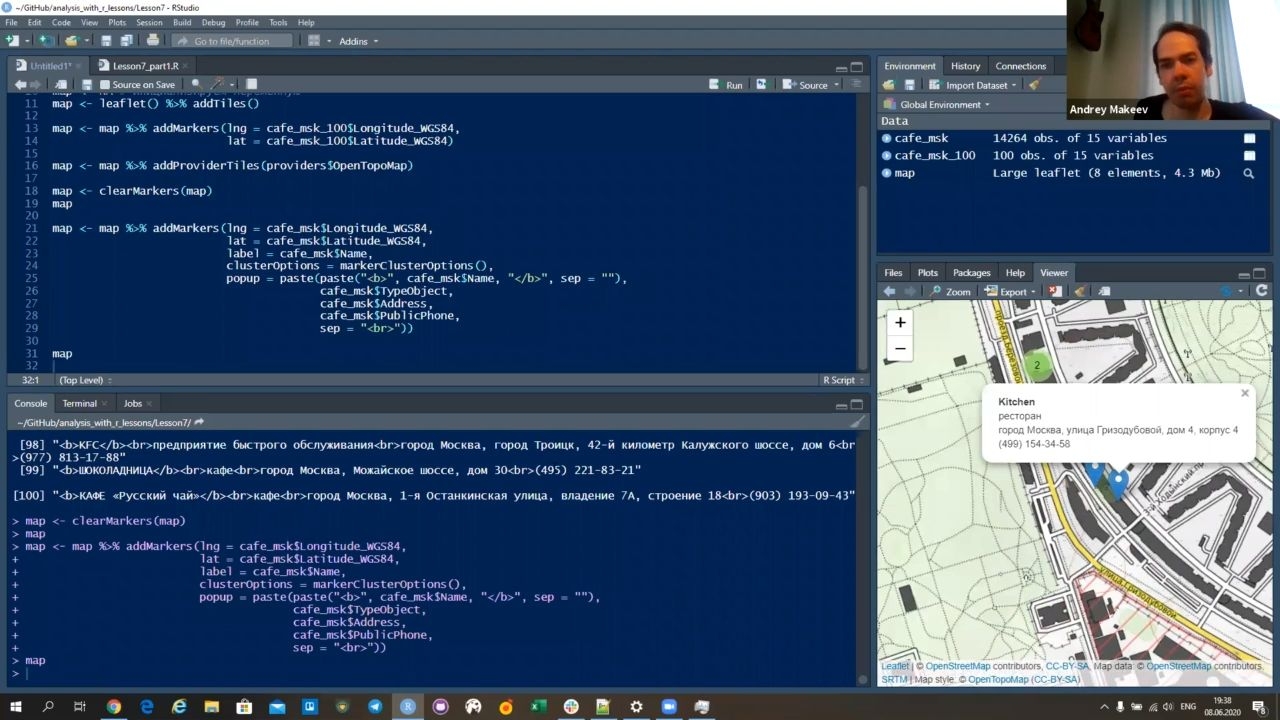Open find and replace in the editor

click(x=196, y=85)
